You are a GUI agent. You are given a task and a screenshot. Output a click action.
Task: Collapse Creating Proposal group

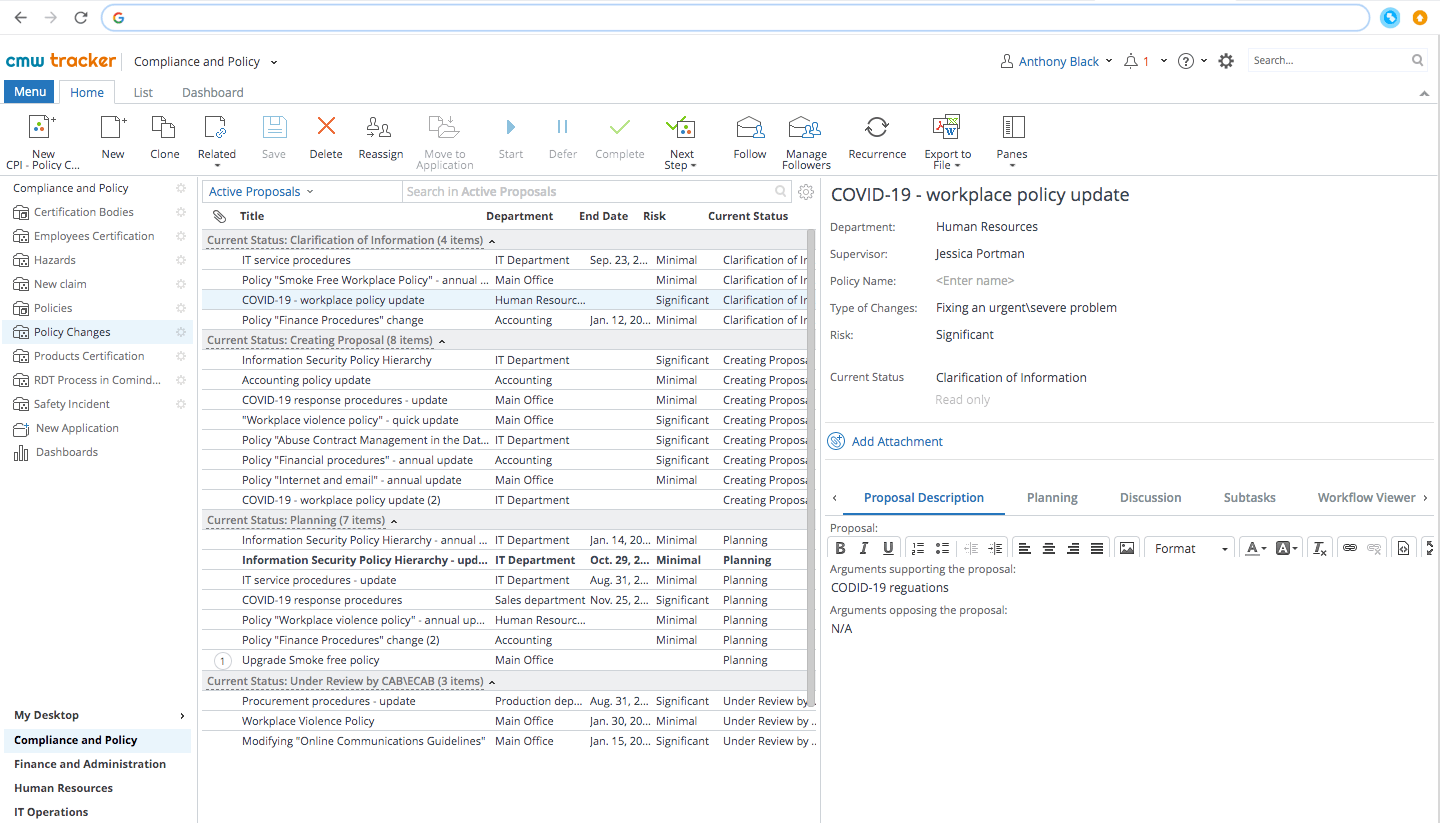(x=442, y=341)
